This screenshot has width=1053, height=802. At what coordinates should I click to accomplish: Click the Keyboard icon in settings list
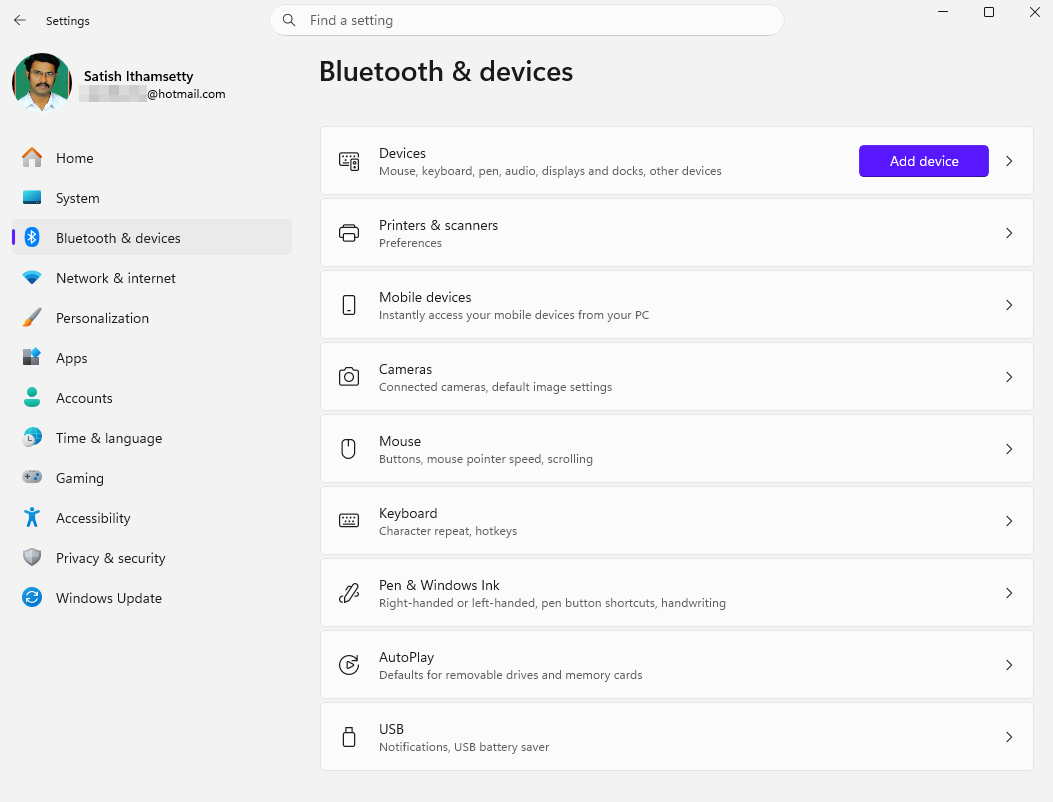coord(349,521)
